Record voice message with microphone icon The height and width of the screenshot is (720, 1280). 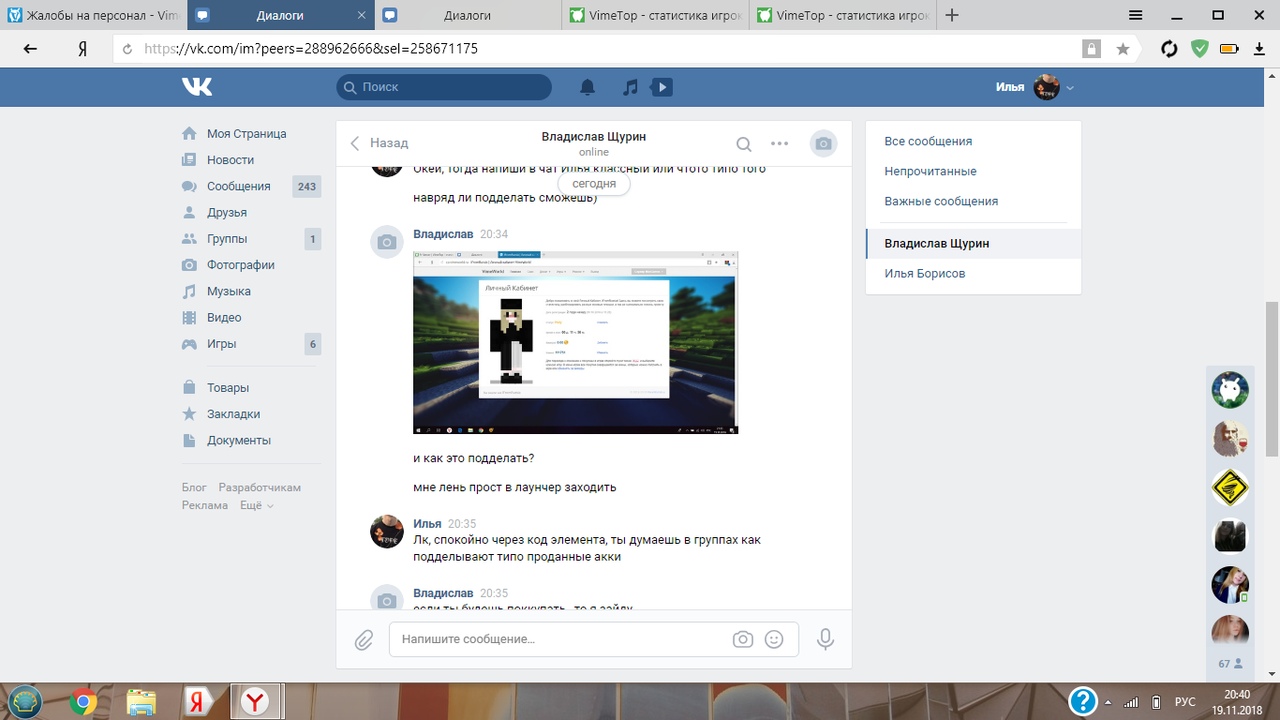tap(825, 639)
